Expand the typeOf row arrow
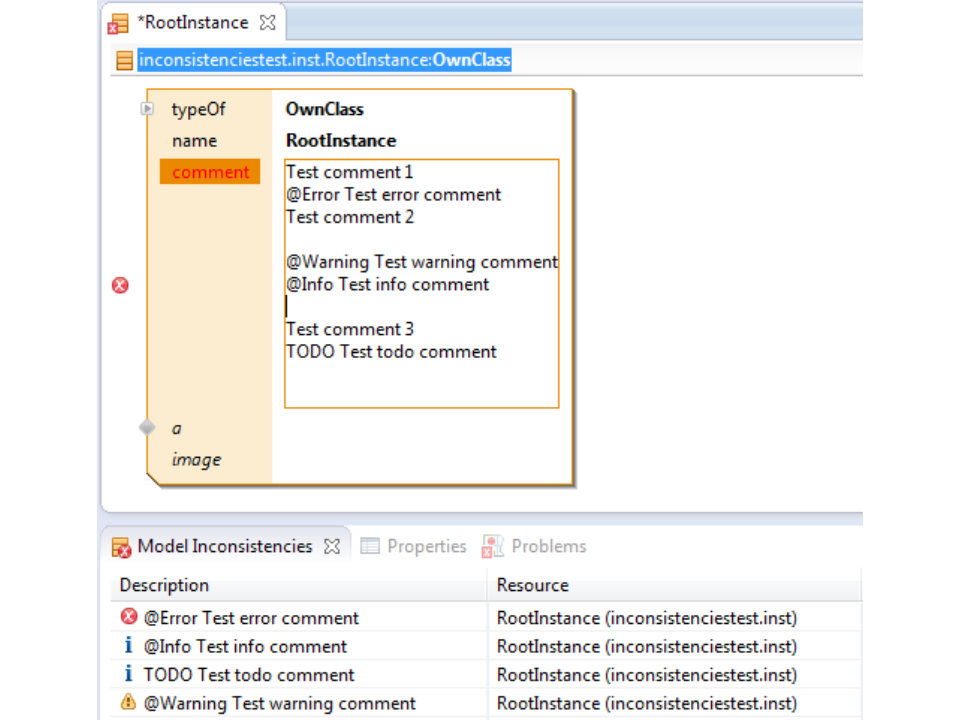This screenshot has width=960, height=720. tap(147, 109)
